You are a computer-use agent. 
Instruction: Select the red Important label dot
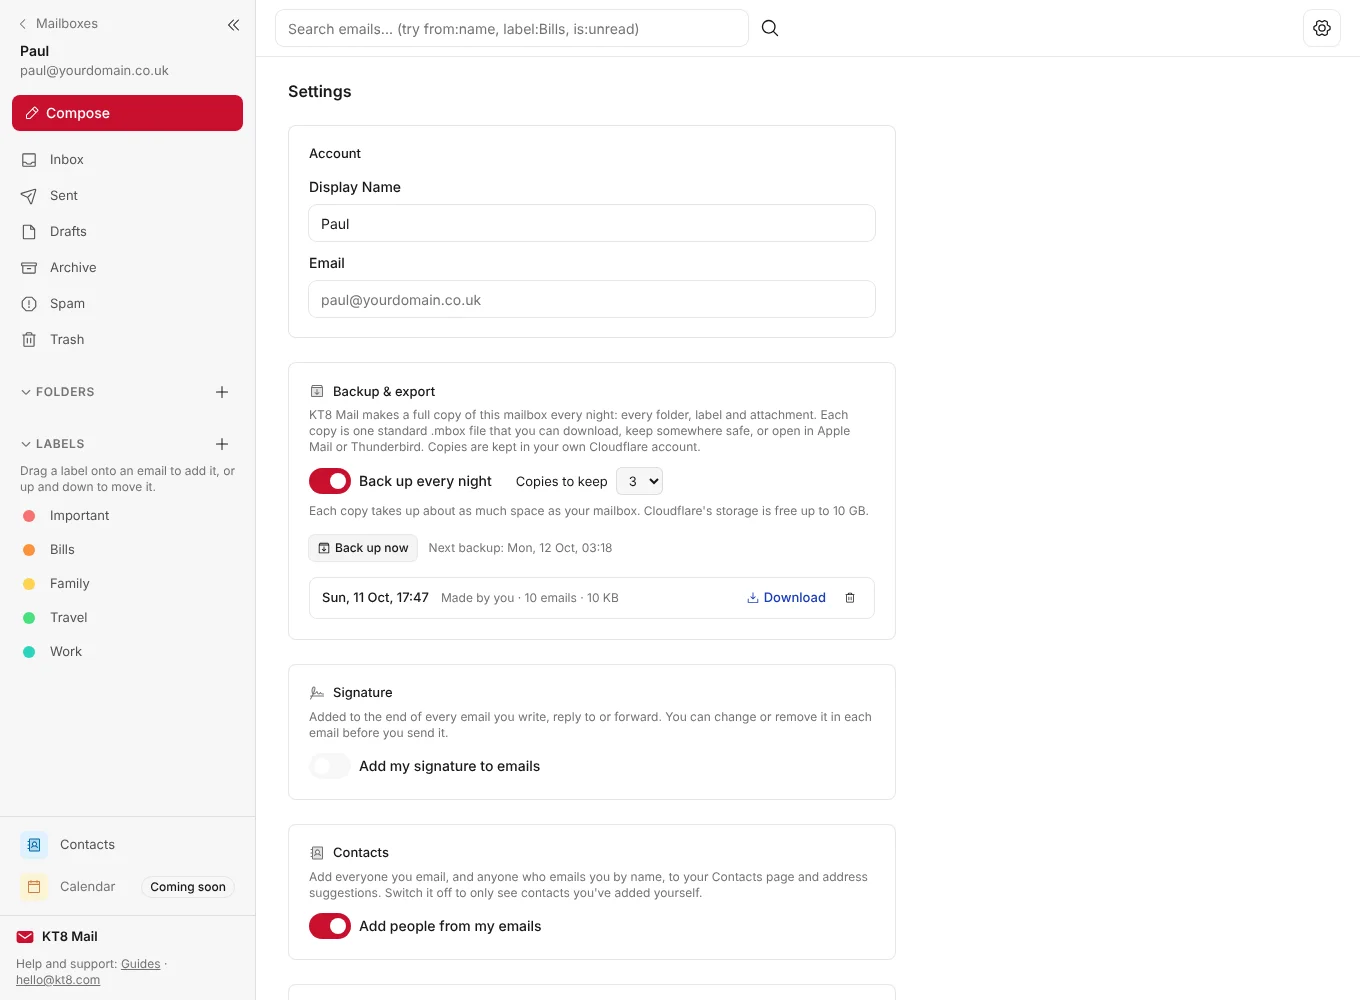29,516
